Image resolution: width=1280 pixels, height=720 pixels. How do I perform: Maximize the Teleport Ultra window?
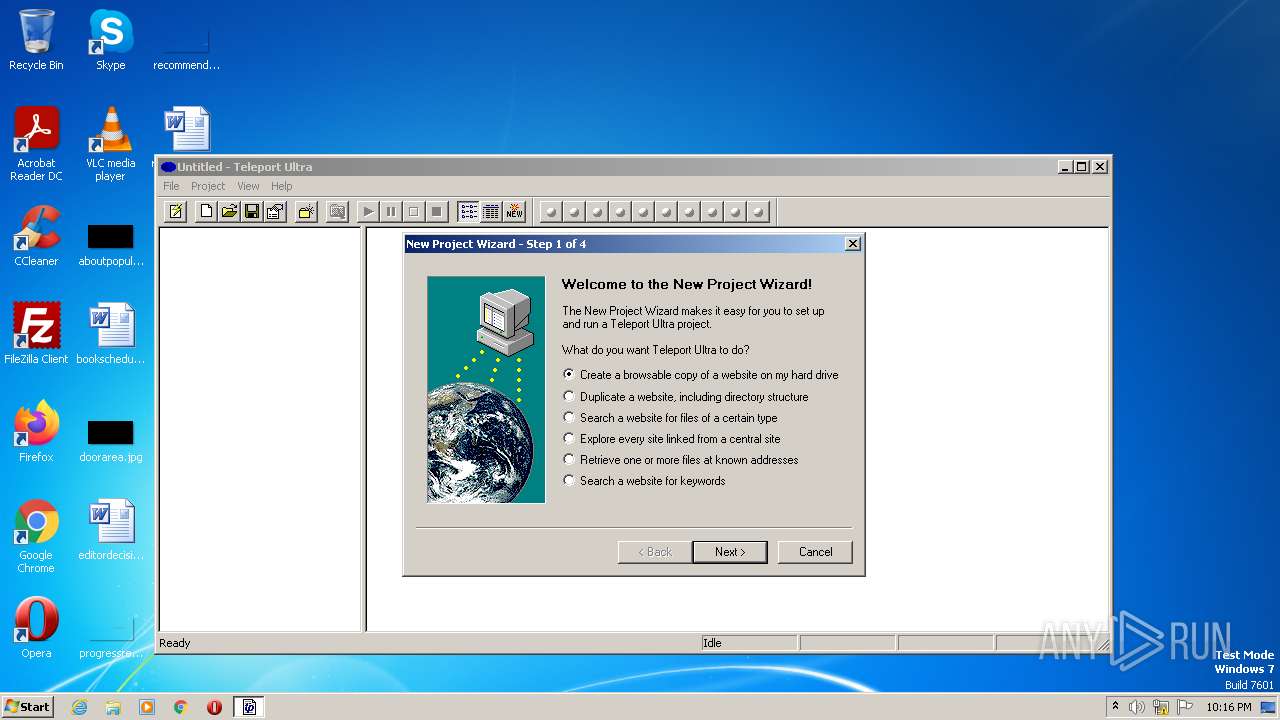point(1082,167)
